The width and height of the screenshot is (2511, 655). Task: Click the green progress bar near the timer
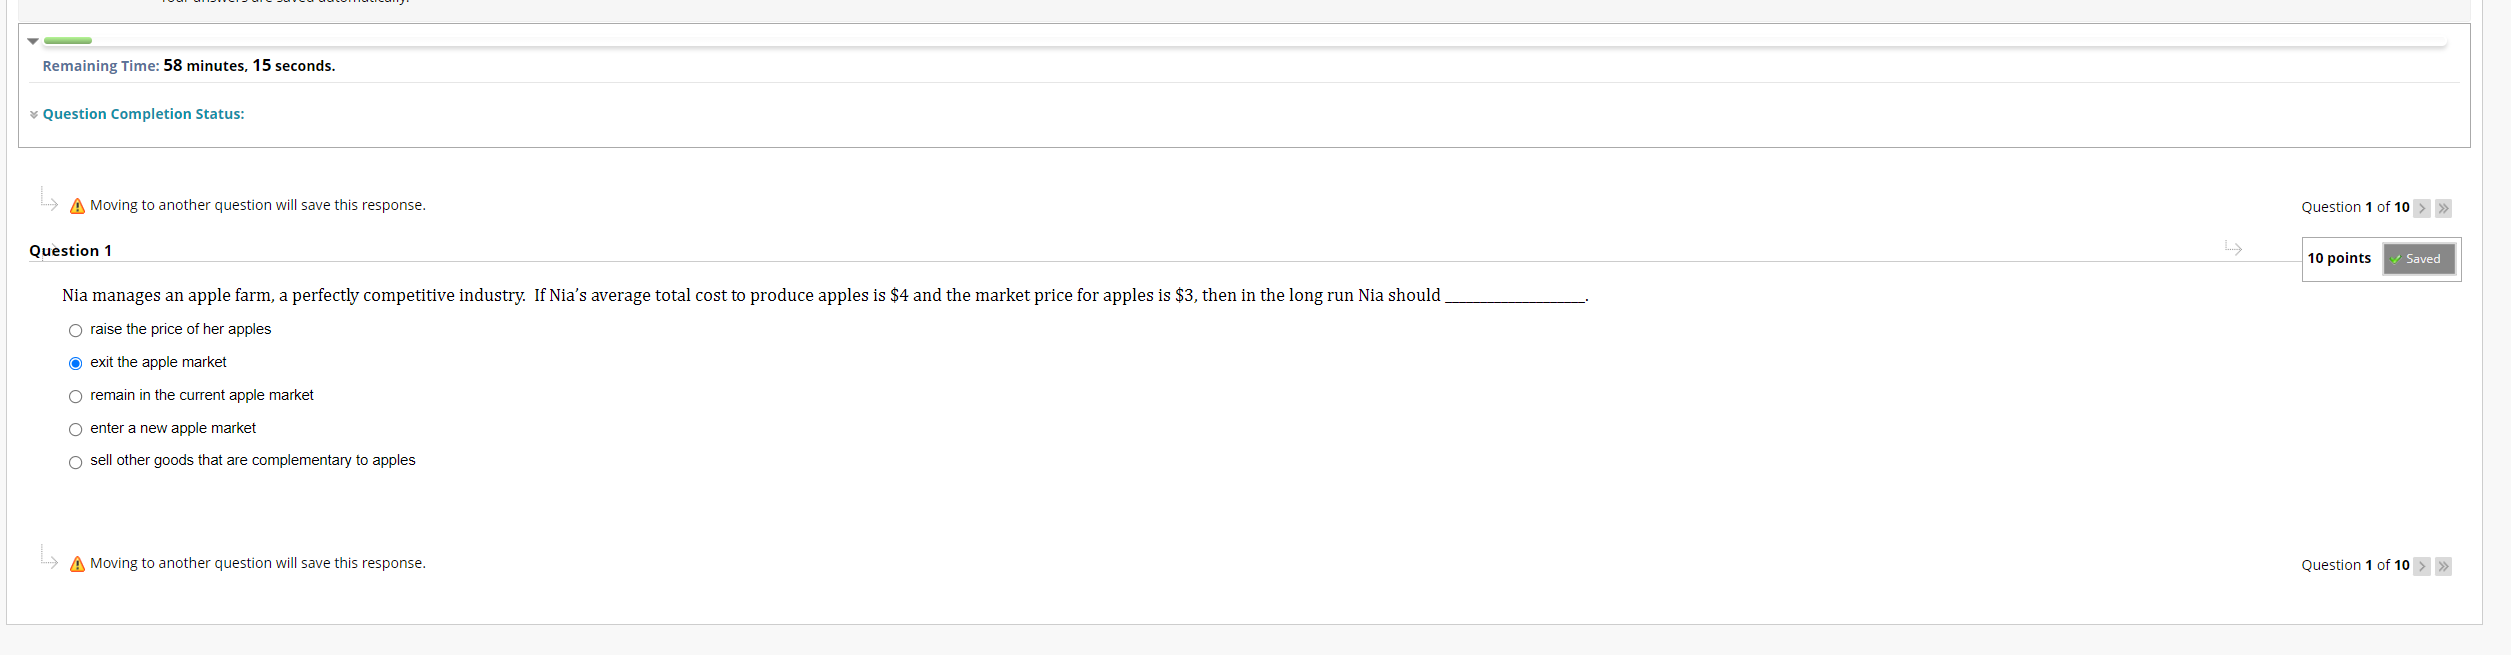coord(70,41)
